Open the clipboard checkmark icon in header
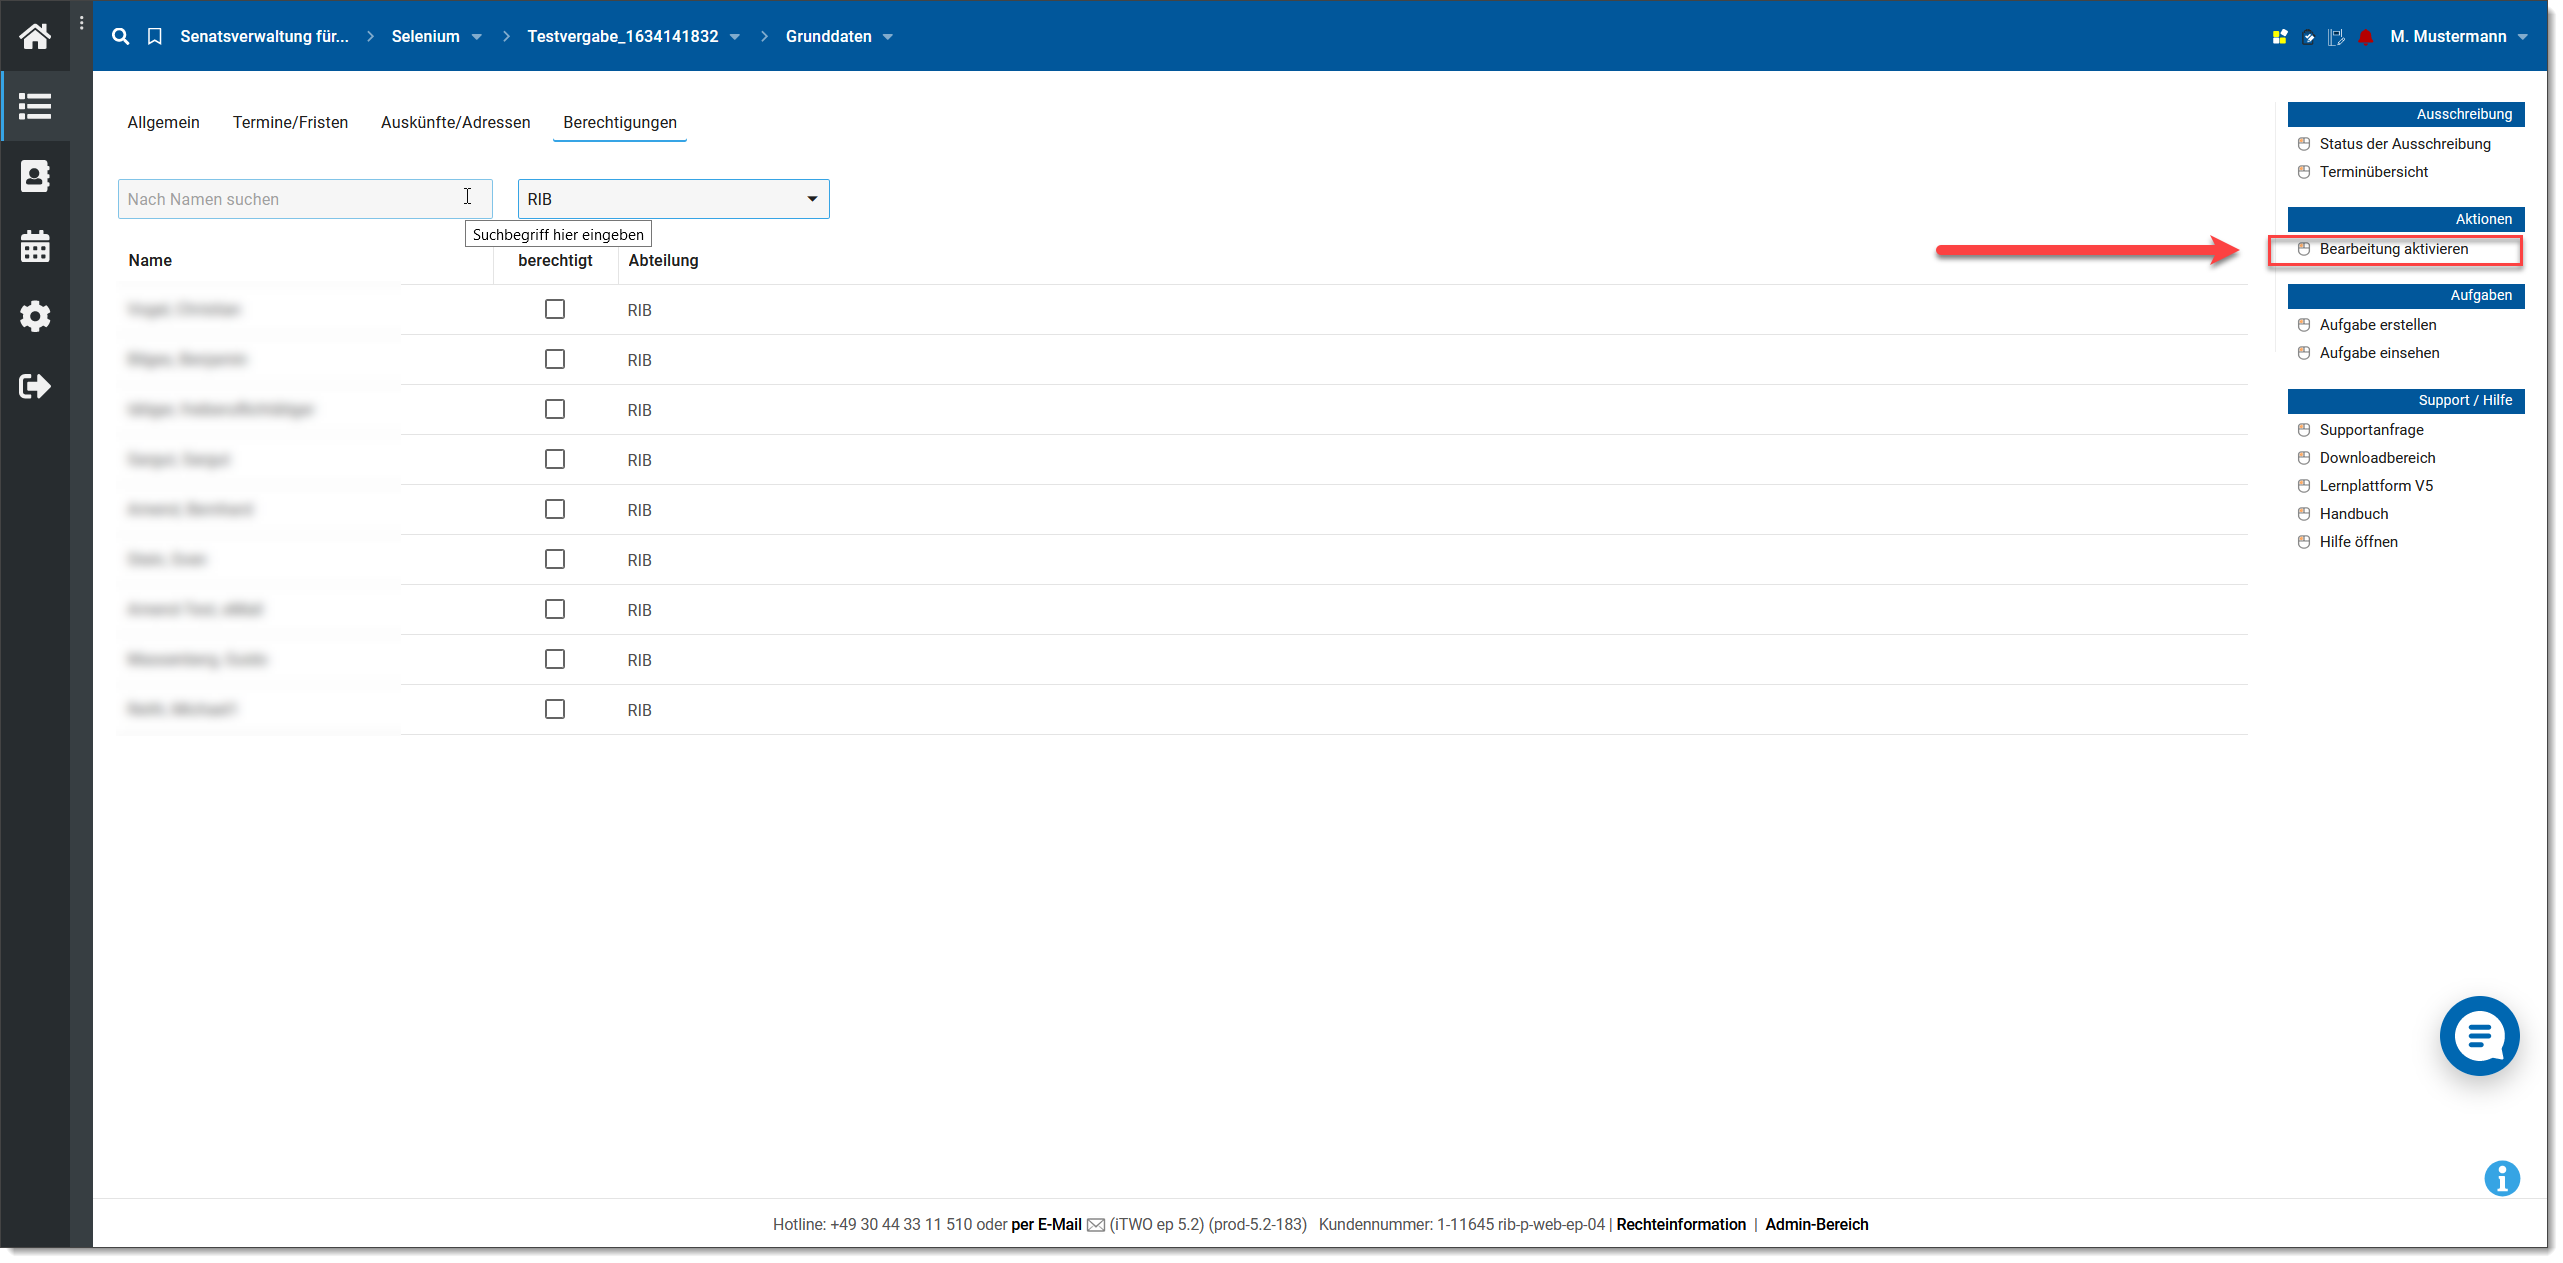 coord(2308,37)
